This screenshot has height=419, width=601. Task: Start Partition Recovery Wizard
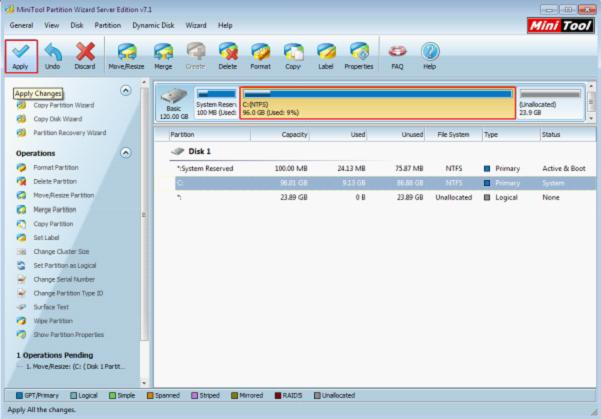coord(61,133)
